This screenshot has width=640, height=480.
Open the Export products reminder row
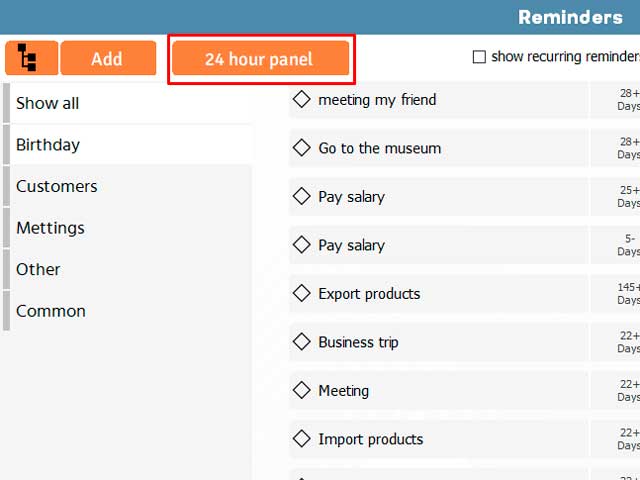pos(439,293)
